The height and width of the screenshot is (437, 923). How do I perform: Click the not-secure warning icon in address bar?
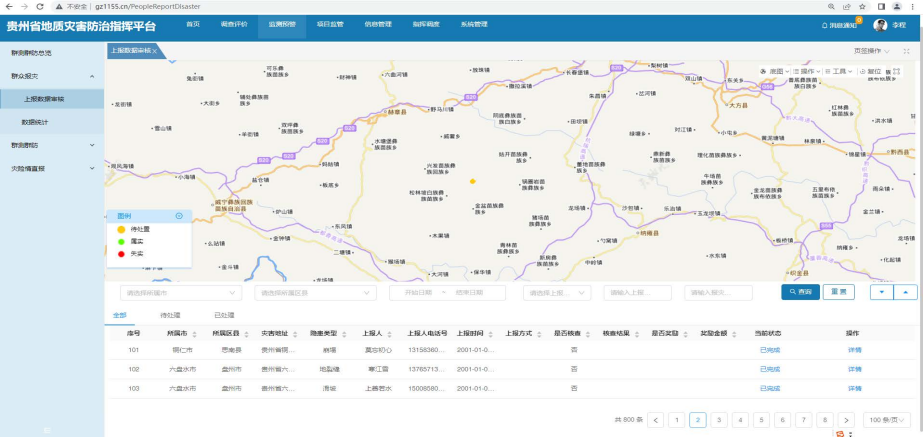[59, 6]
